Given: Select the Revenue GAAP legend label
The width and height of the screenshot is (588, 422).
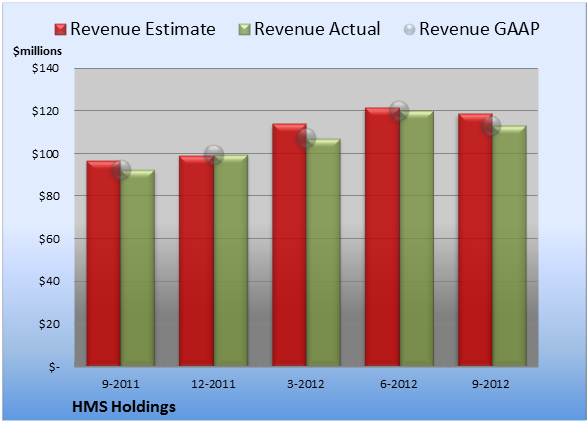Looking at the screenshot, I should (x=479, y=29).
